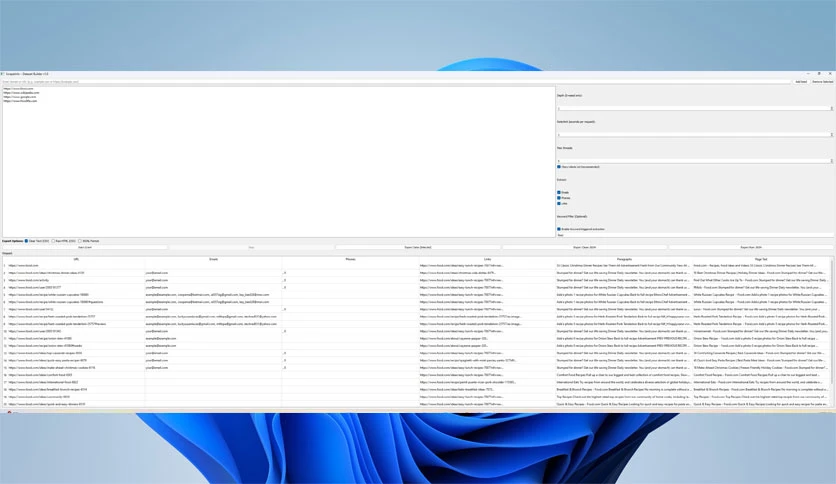
Task: Click the Add Seed button
Action: point(801,82)
